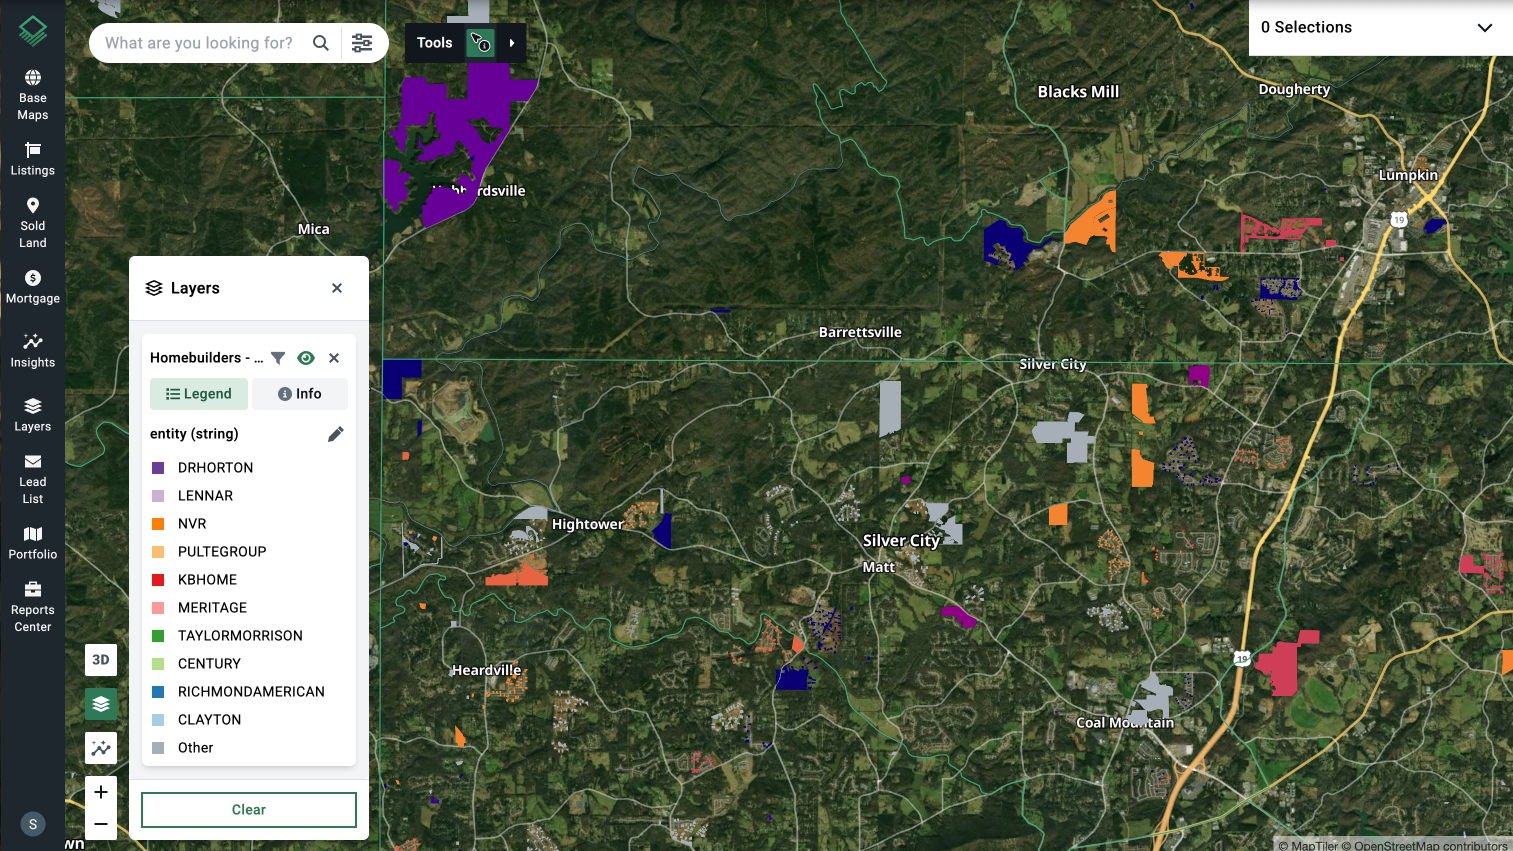Select LENNAR legend entry

click(x=205, y=496)
